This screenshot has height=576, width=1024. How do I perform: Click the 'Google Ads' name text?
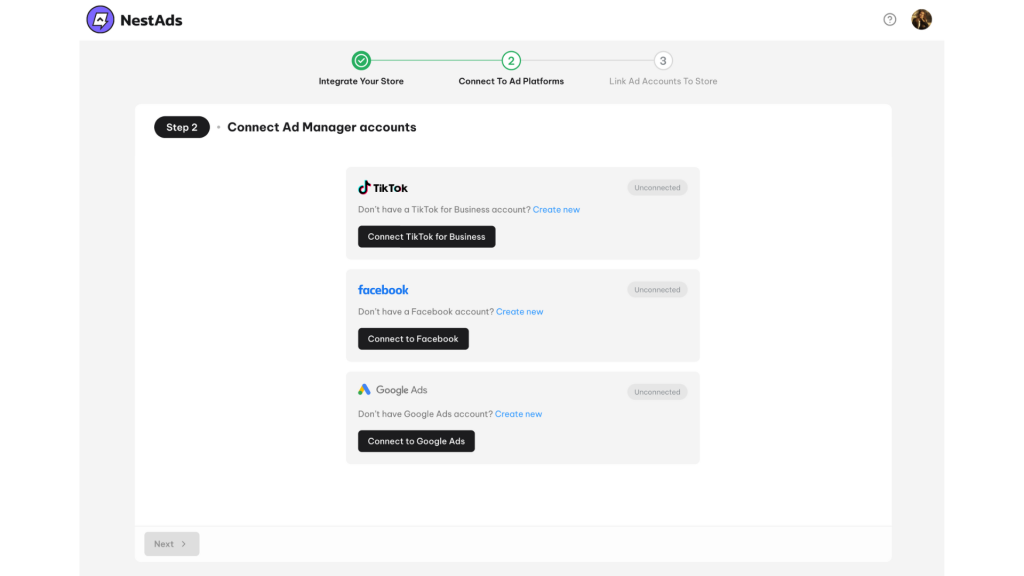coord(402,390)
